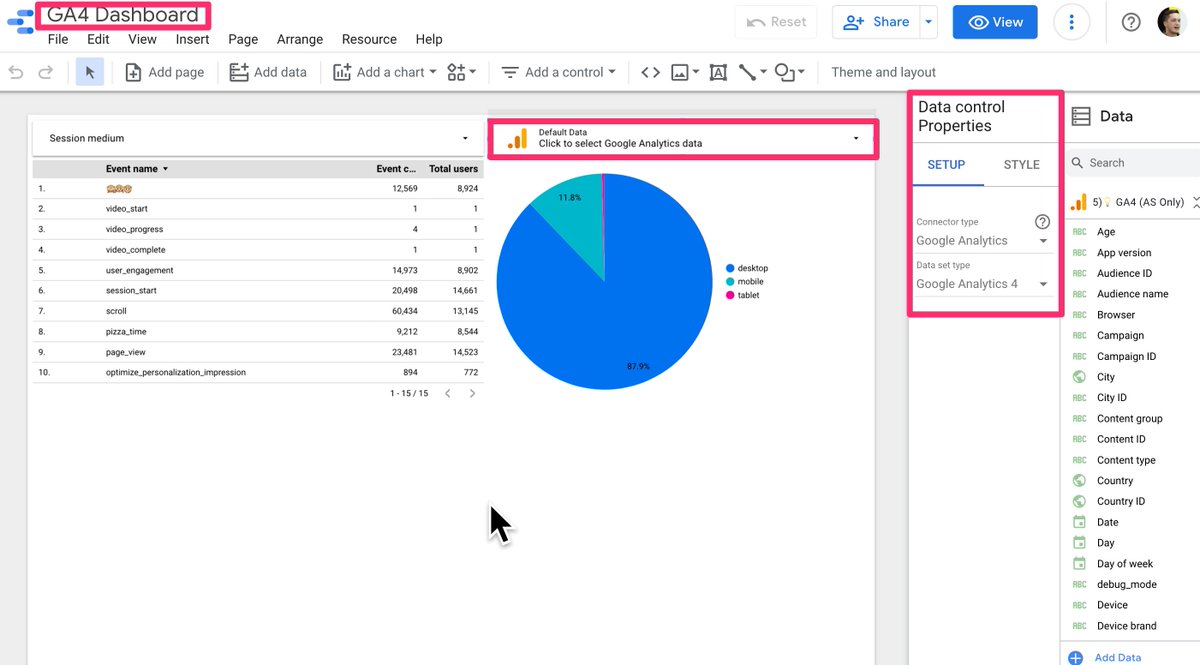This screenshot has width=1200, height=665.
Task: Open the community visualizations and components menu
Action: pyautogui.click(x=461, y=72)
